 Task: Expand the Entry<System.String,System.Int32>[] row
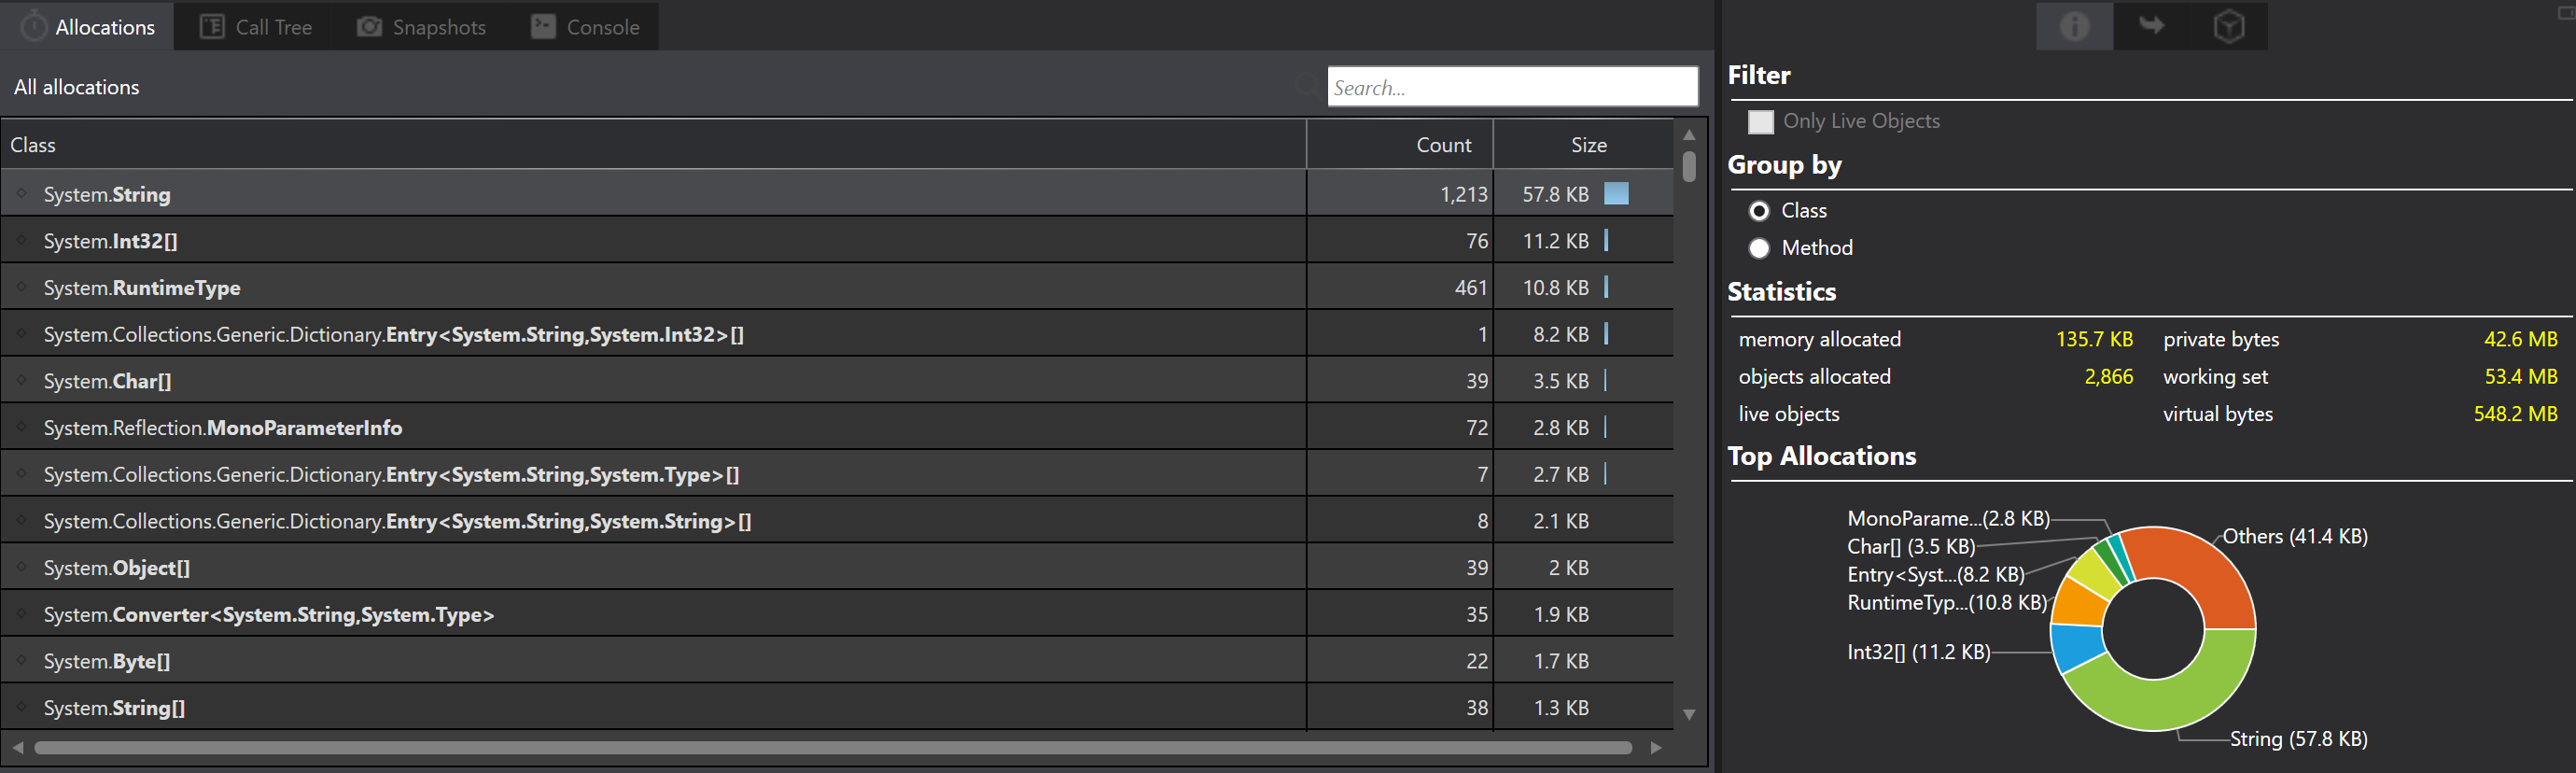click(x=21, y=334)
